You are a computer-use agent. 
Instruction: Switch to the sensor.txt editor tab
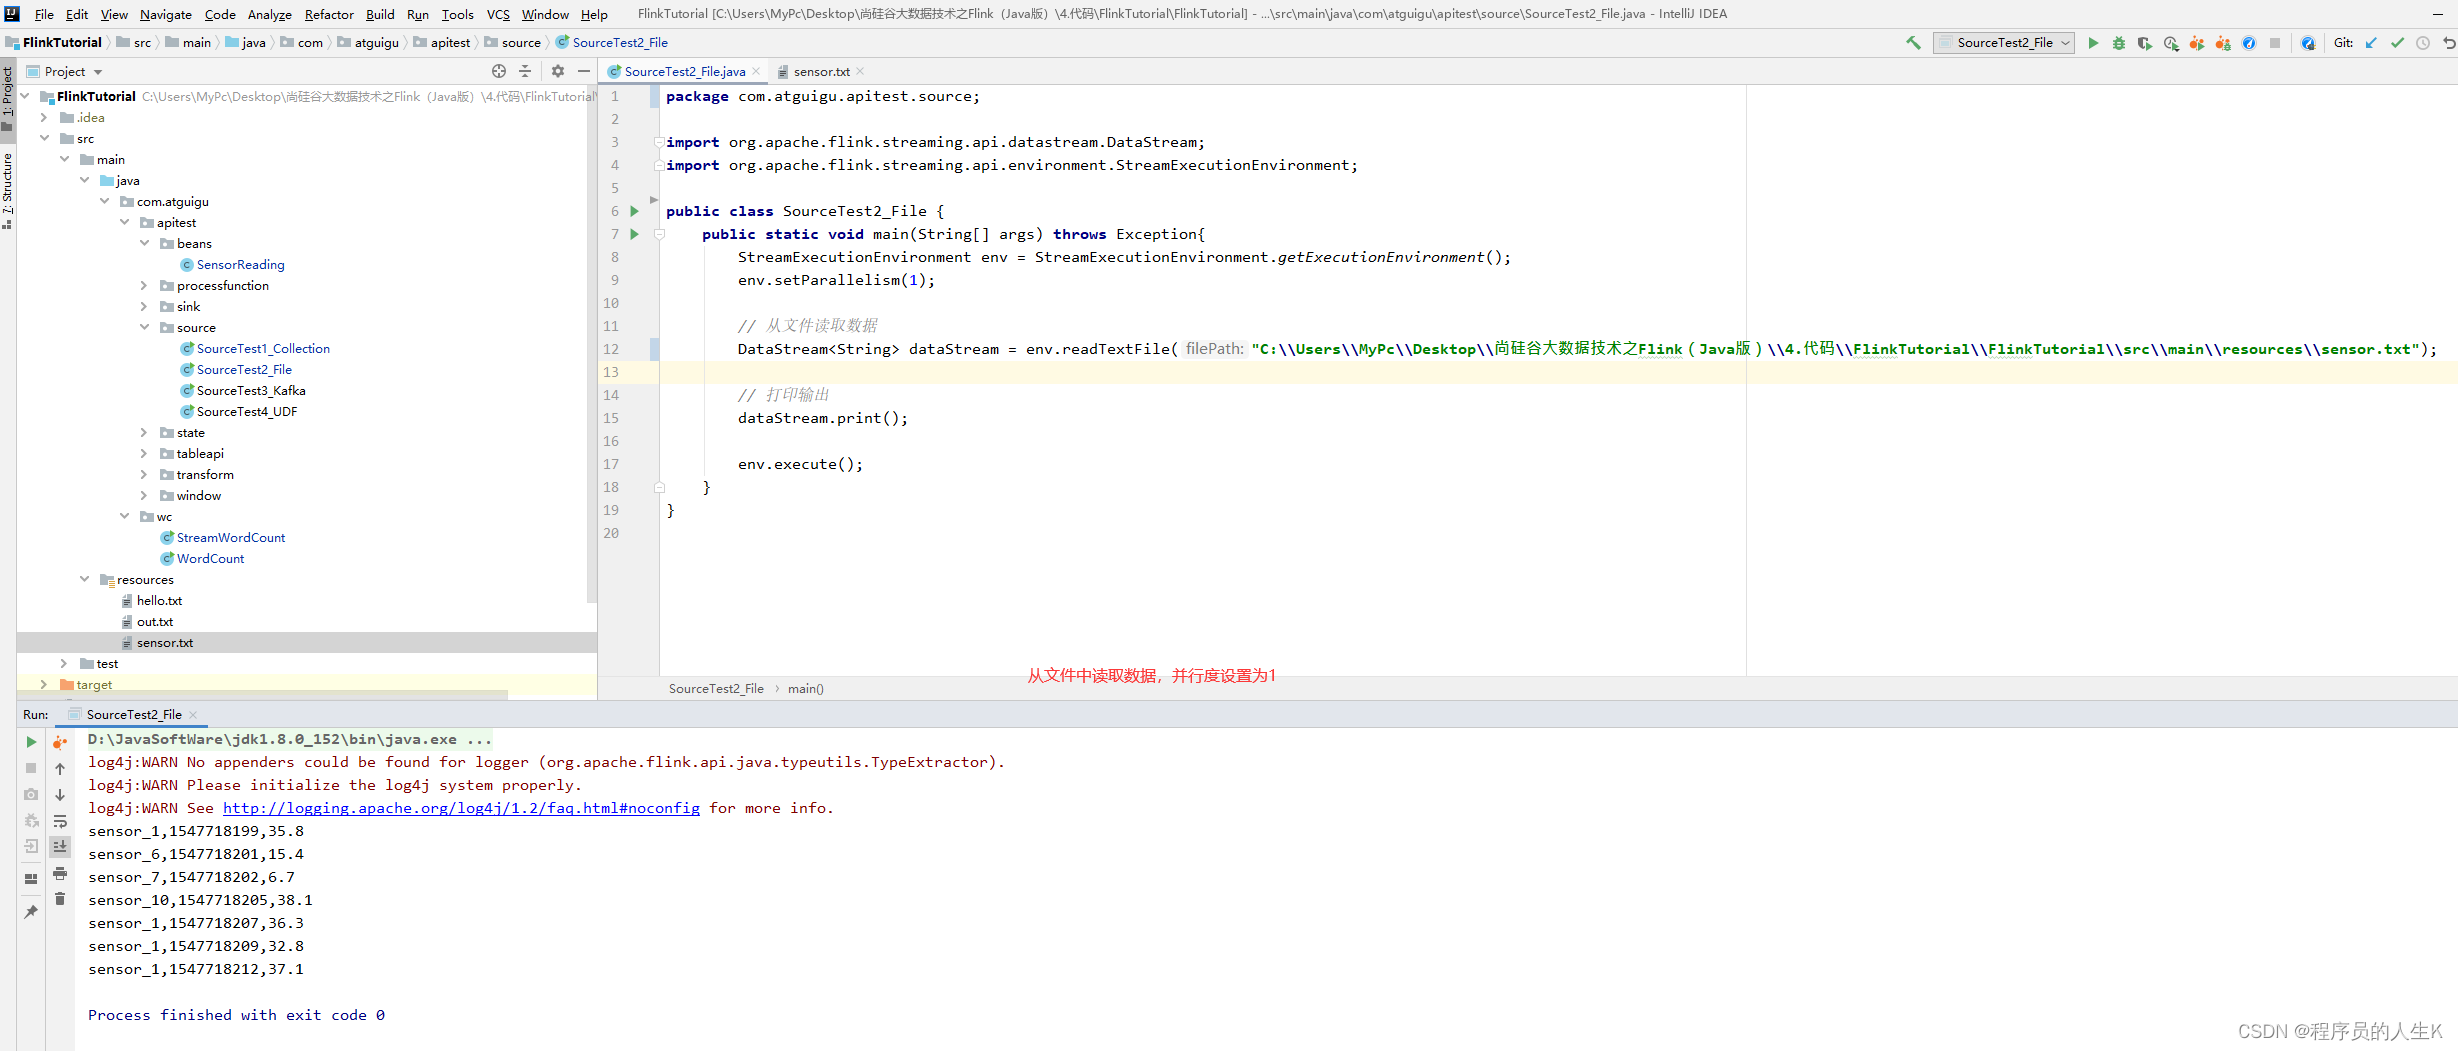[821, 72]
